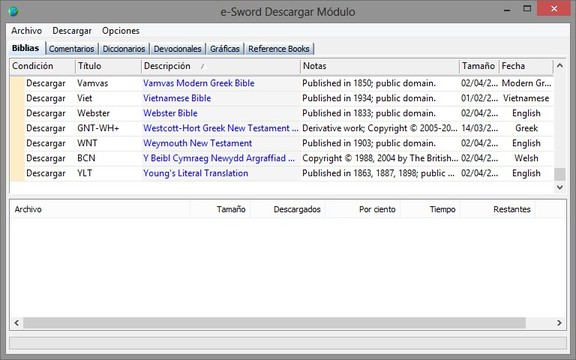
Task: Click the BCN title cell
Action: pos(86,159)
